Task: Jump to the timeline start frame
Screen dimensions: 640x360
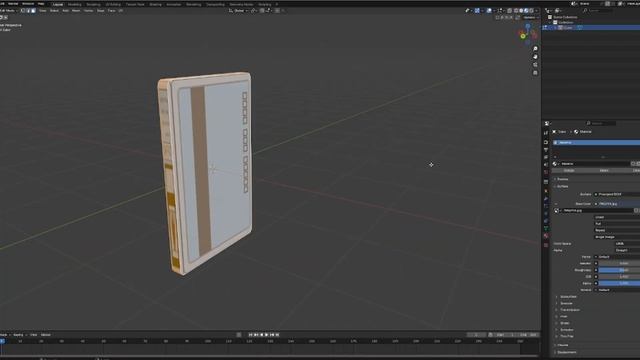Action: [x=251, y=335]
